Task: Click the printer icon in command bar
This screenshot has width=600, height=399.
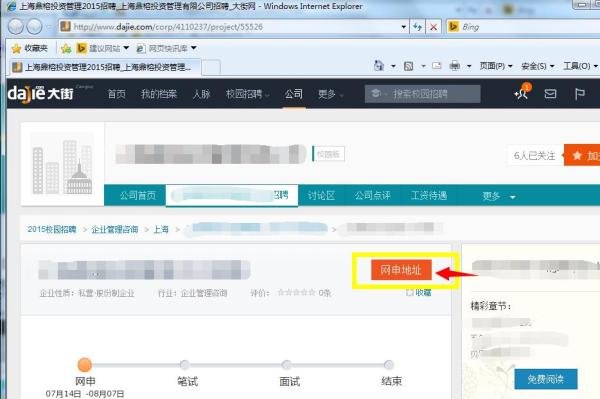Action: coord(455,66)
